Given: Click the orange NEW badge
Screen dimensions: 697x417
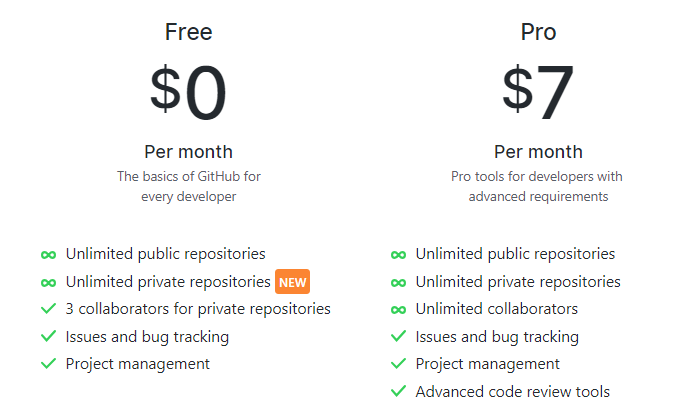Looking at the screenshot, I should (x=292, y=283).
